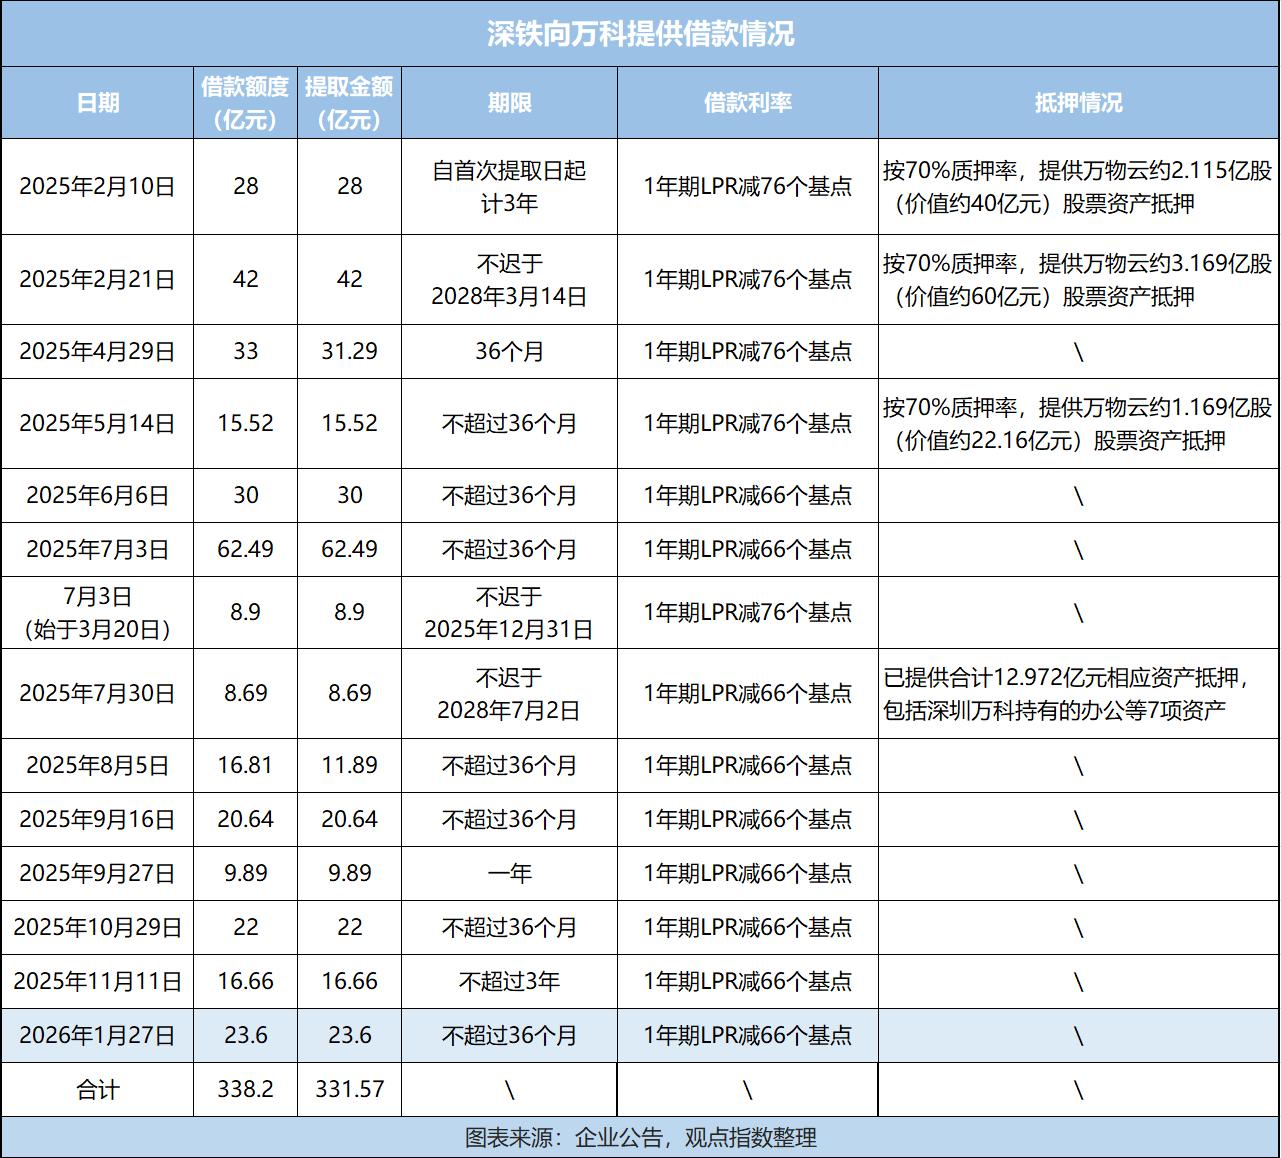
Task: Click the 万物云约2.115亿股 collateral cell
Action: pos(1077,187)
